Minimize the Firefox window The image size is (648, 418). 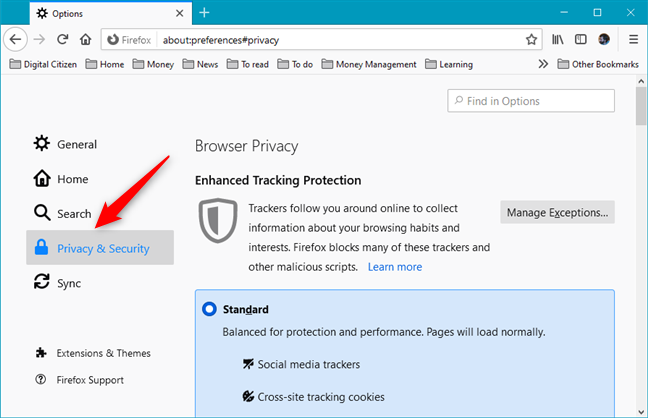(564, 12)
